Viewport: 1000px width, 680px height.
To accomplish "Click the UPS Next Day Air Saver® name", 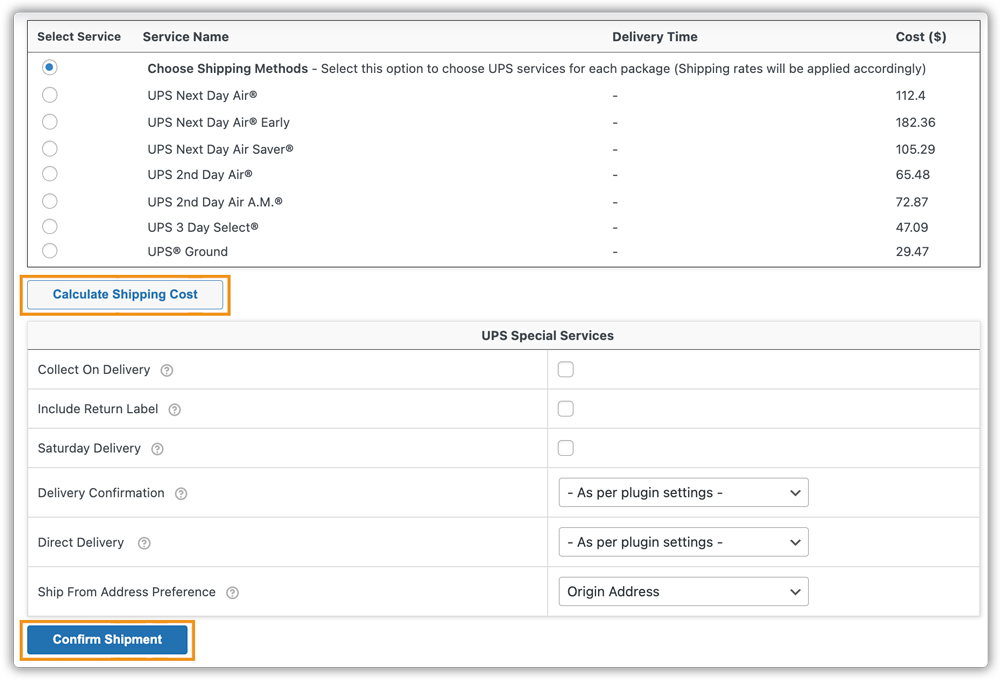I will [x=220, y=149].
